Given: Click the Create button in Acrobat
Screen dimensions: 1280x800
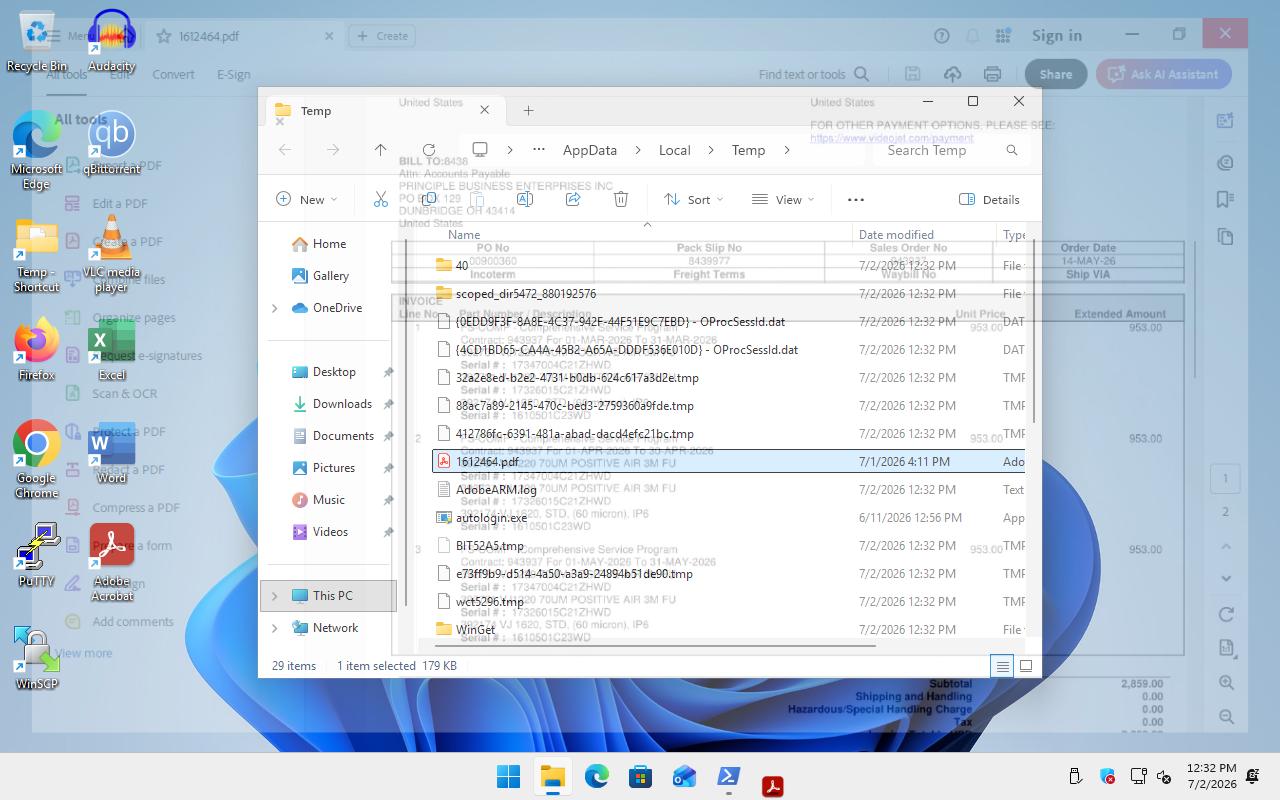Looking at the screenshot, I should click(381, 36).
